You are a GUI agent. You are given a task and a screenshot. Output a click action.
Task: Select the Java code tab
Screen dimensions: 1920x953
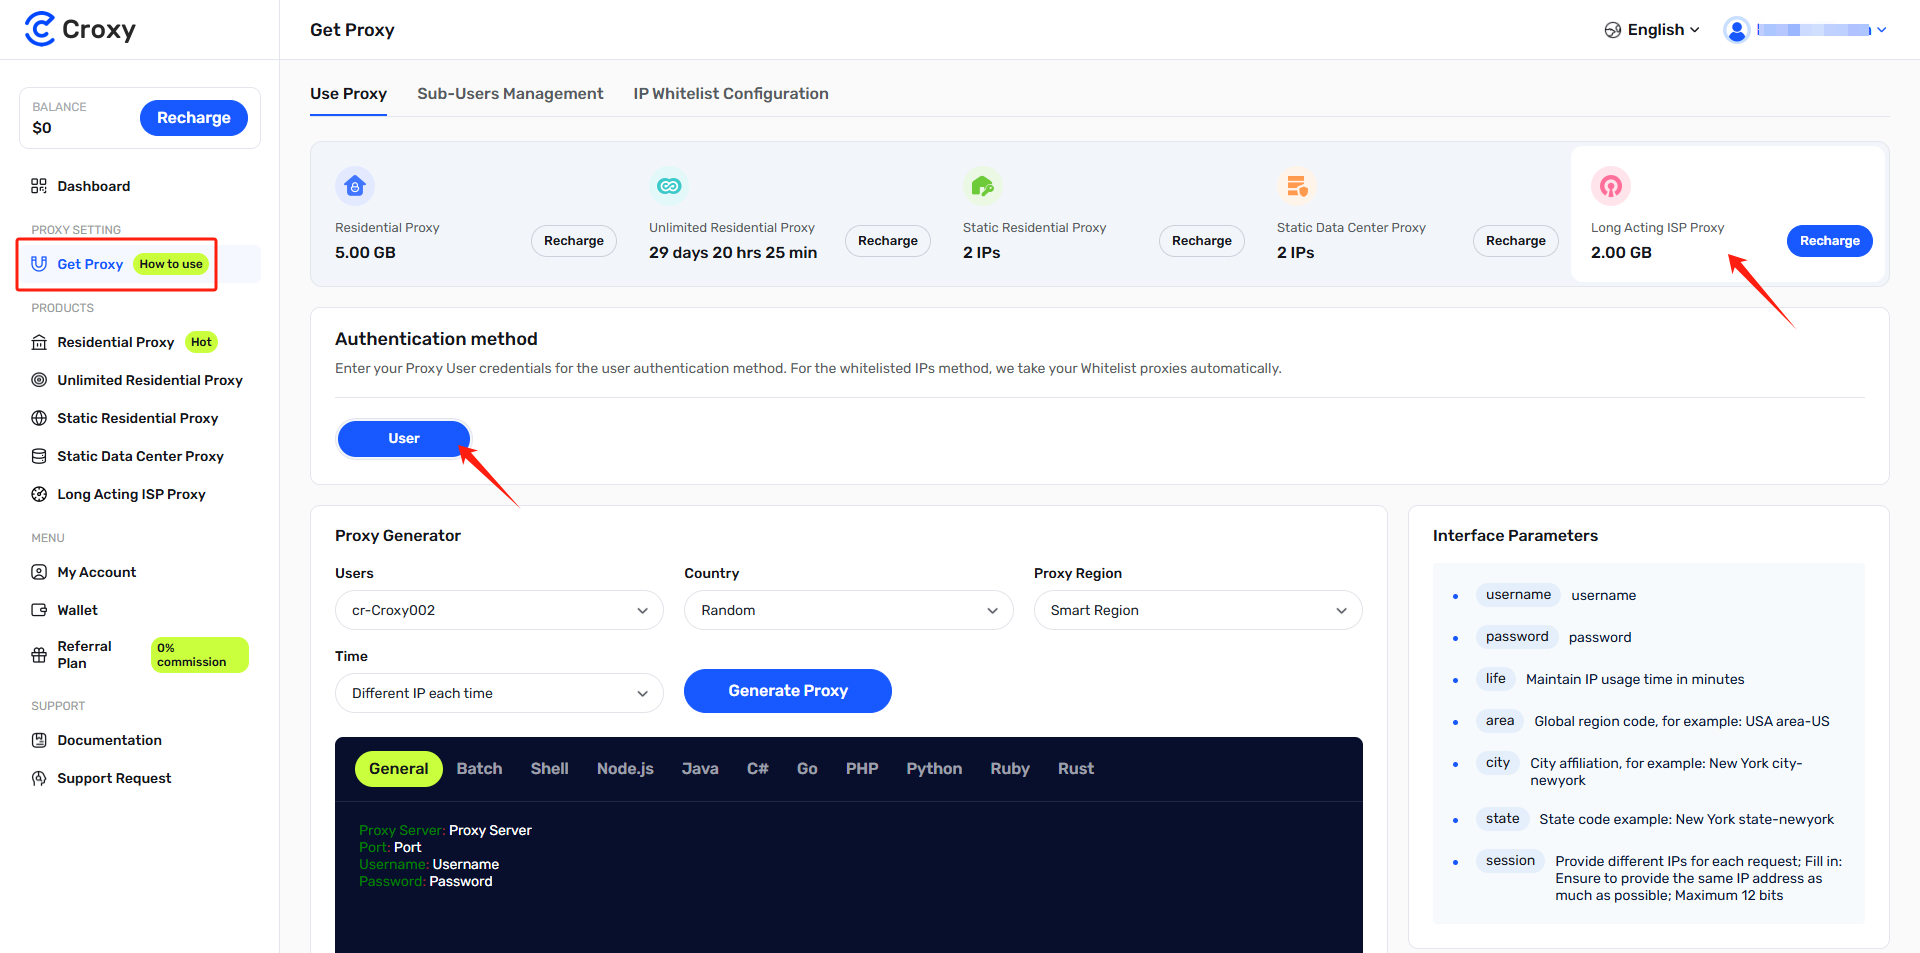[x=700, y=769]
